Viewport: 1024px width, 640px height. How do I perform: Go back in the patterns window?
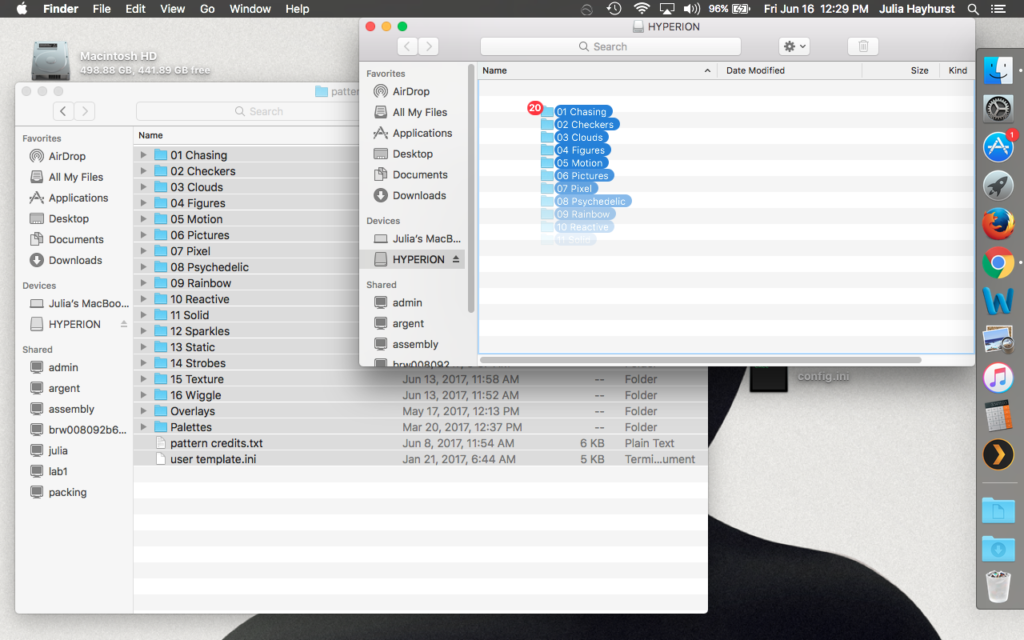coord(63,111)
